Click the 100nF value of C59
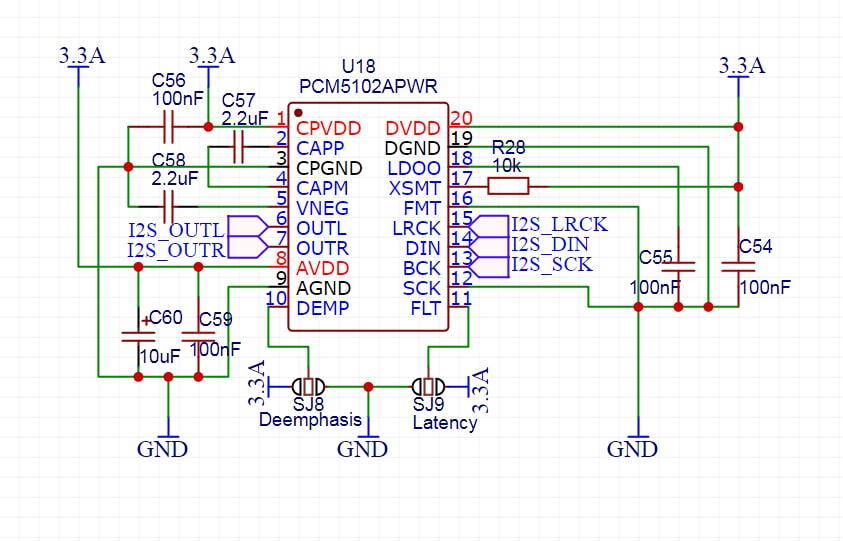Image resolution: width=843 pixels, height=541 pixels. (x=215, y=350)
